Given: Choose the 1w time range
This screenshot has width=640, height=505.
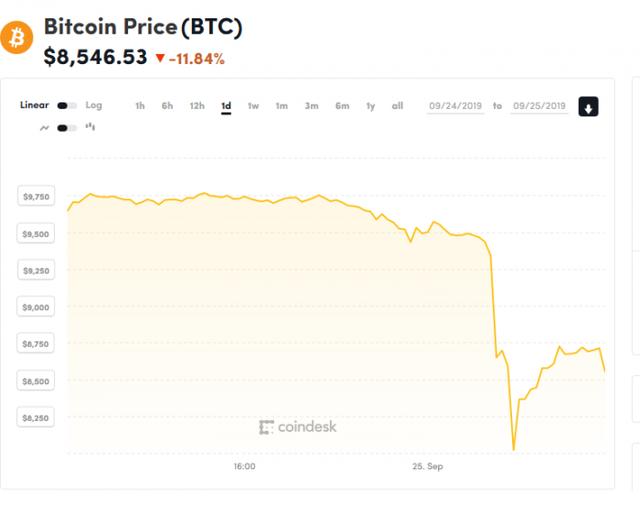Looking at the screenshot, I should pyautogui.click(x=253, y=105).
